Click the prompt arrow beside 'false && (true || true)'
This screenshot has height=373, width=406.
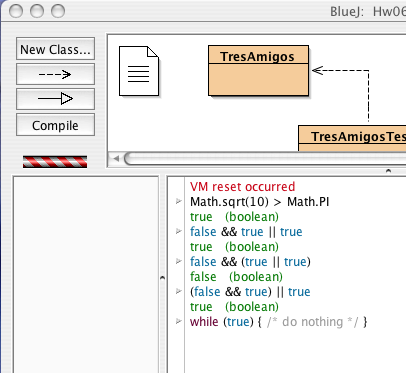click(179, 261)
